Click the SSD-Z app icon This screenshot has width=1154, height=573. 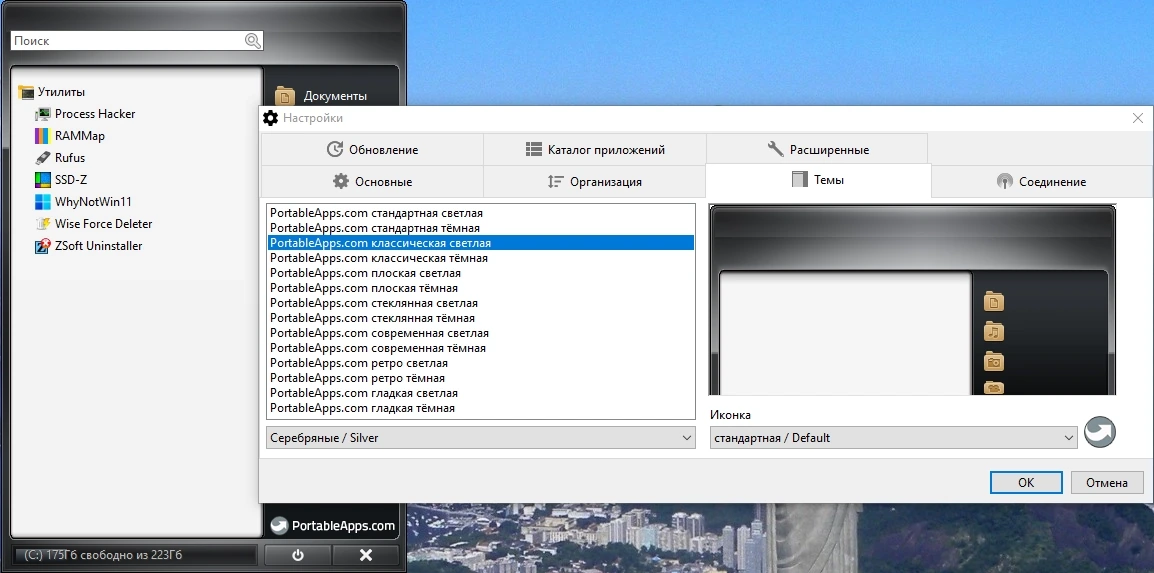pyautogui.click(x=43, y=180)
